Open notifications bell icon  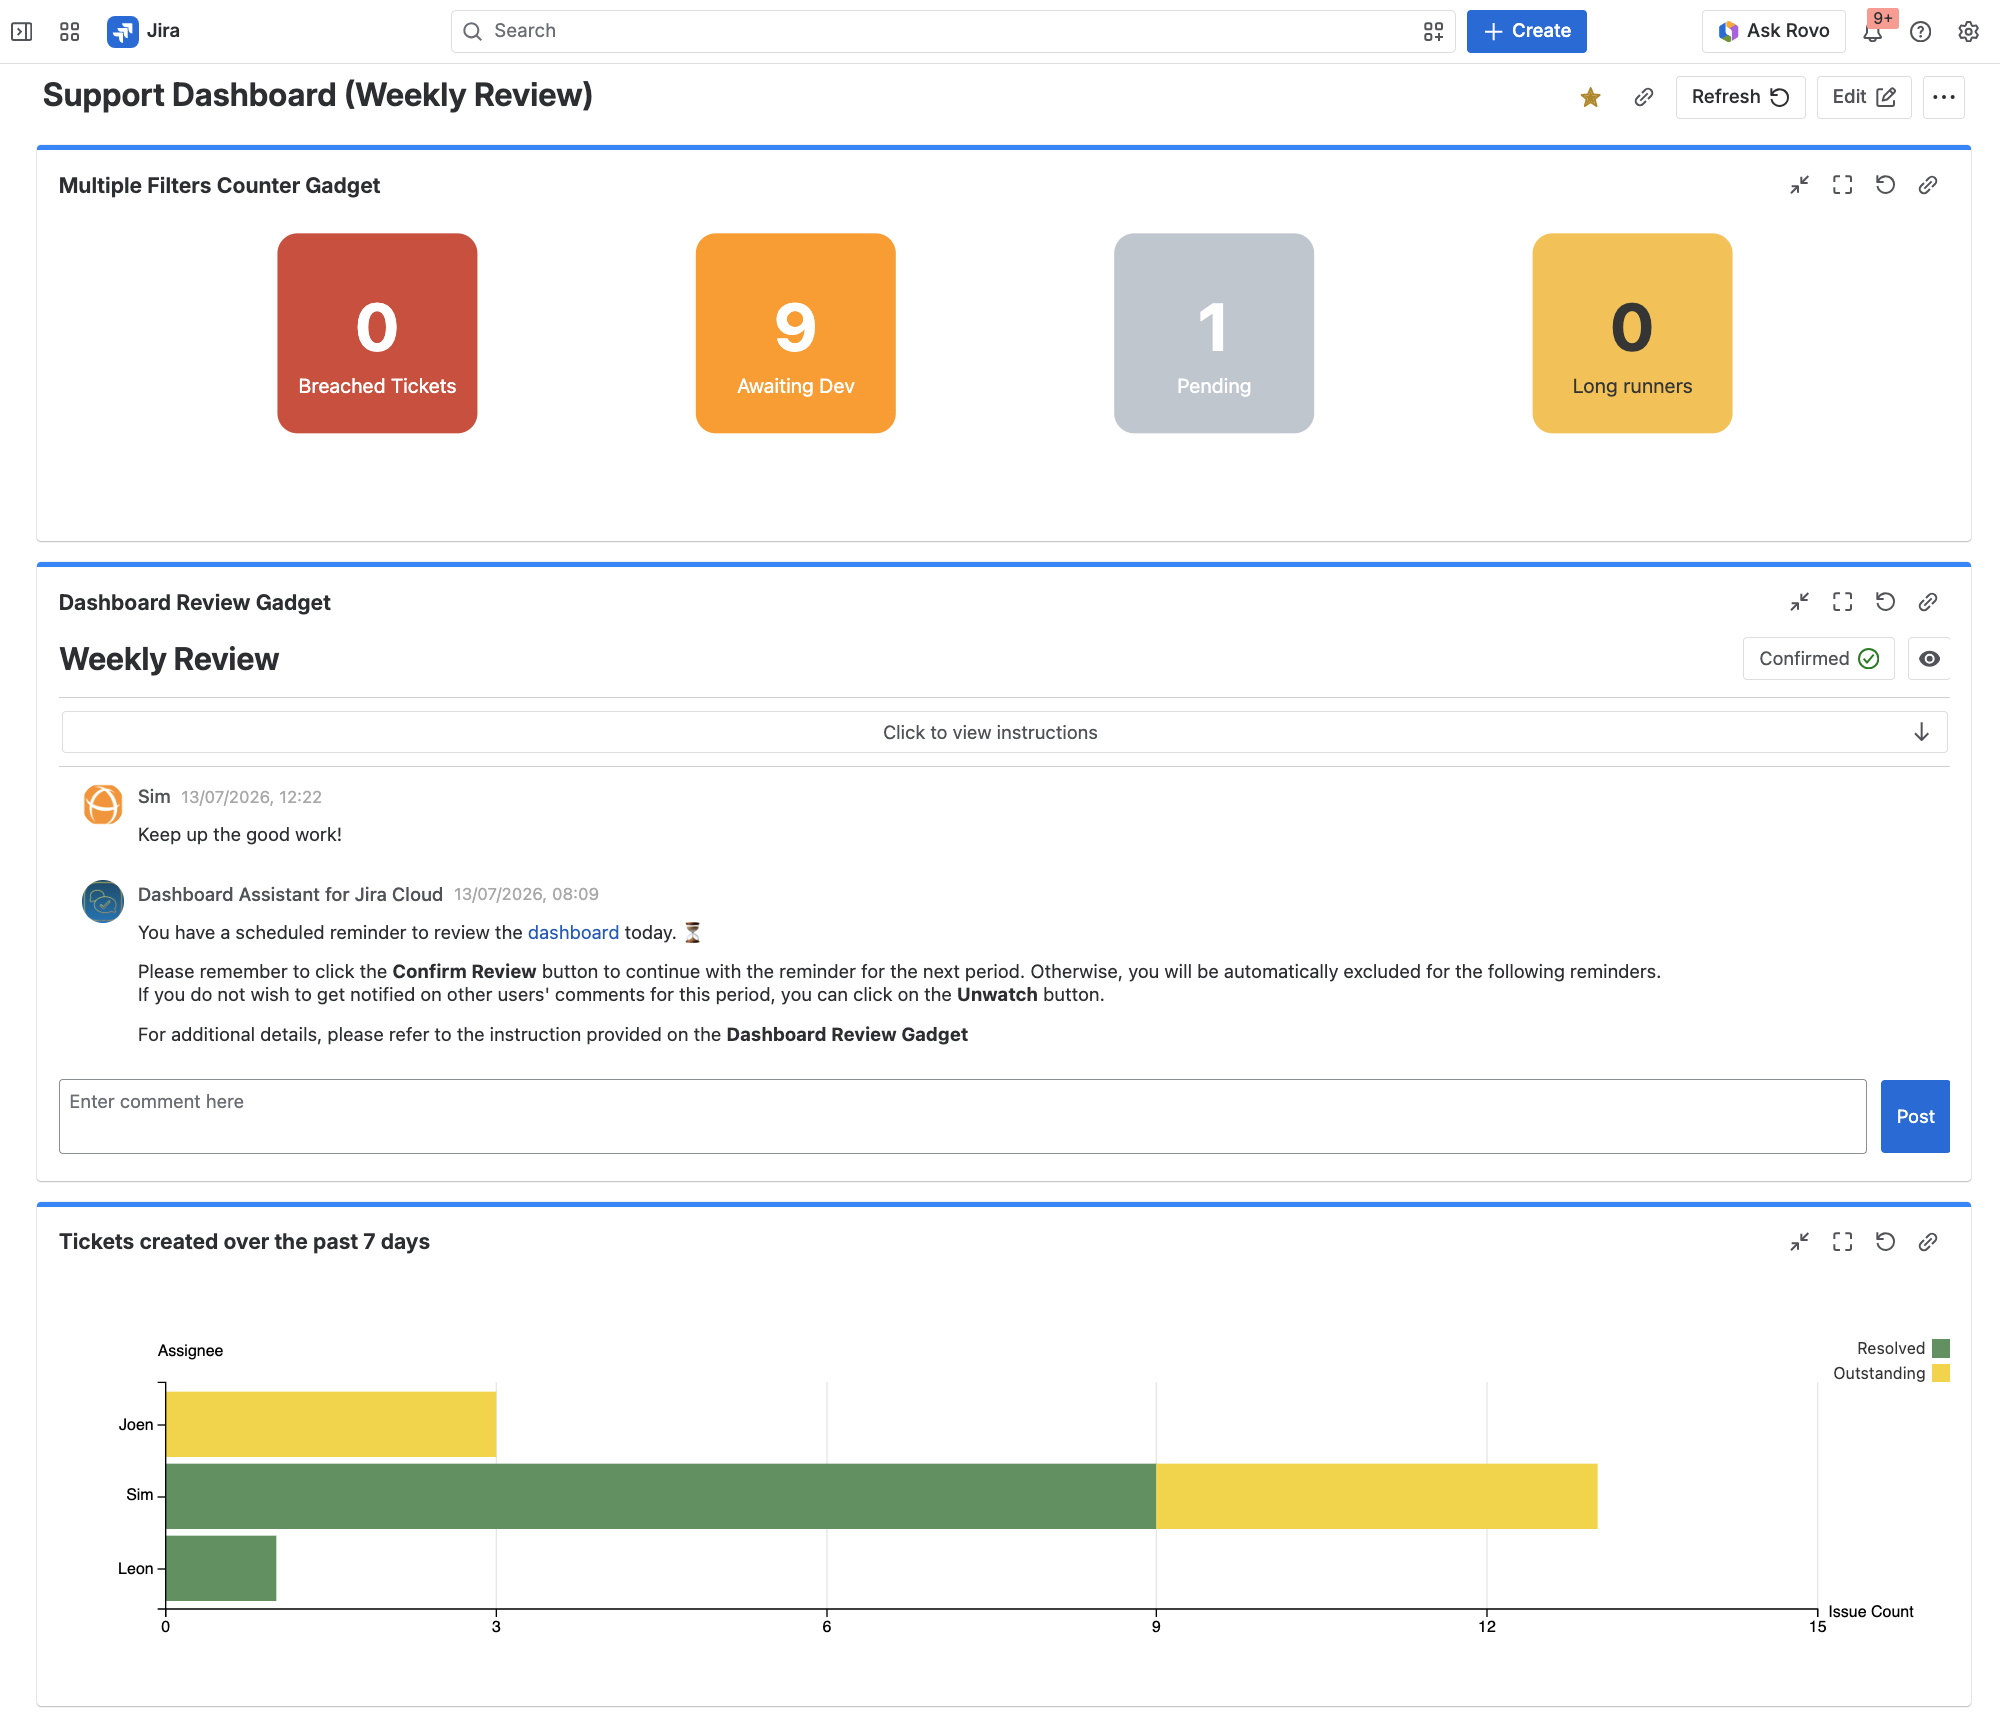coord(1872,31)
